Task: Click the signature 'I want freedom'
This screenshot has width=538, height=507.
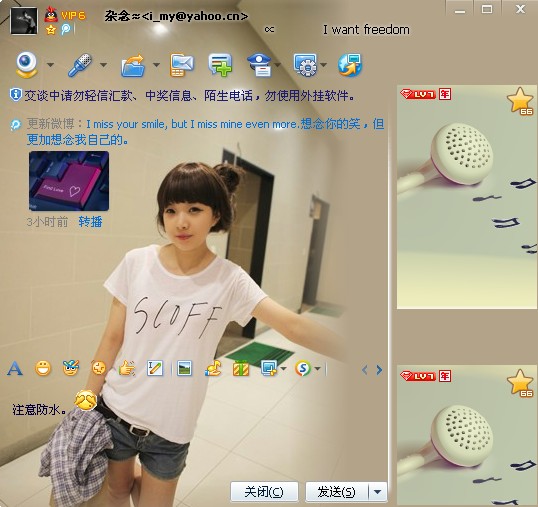Action: coord(366,30)
